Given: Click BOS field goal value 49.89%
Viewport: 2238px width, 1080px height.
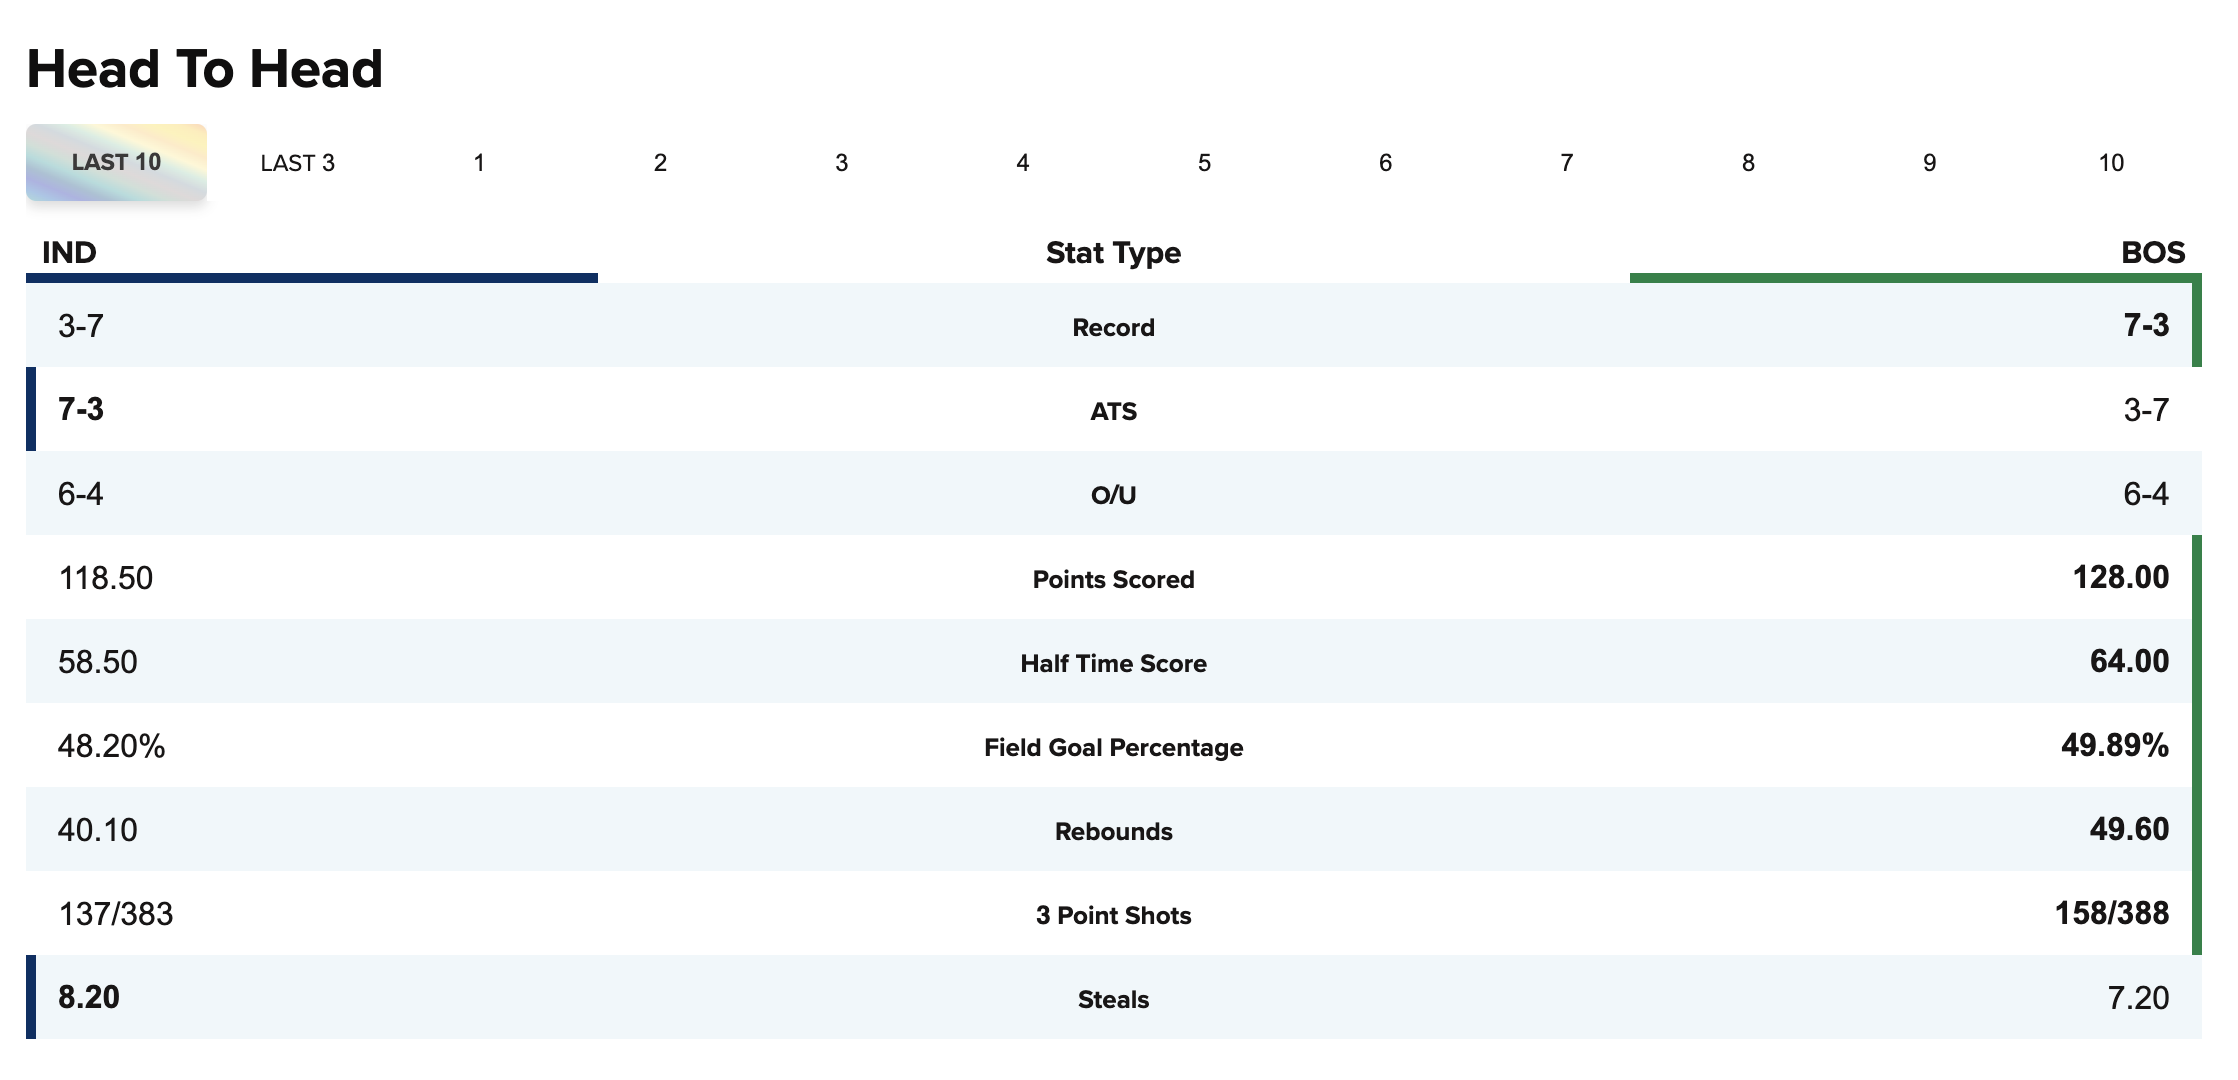Looking at the screenshot, I should point(2115,745).
